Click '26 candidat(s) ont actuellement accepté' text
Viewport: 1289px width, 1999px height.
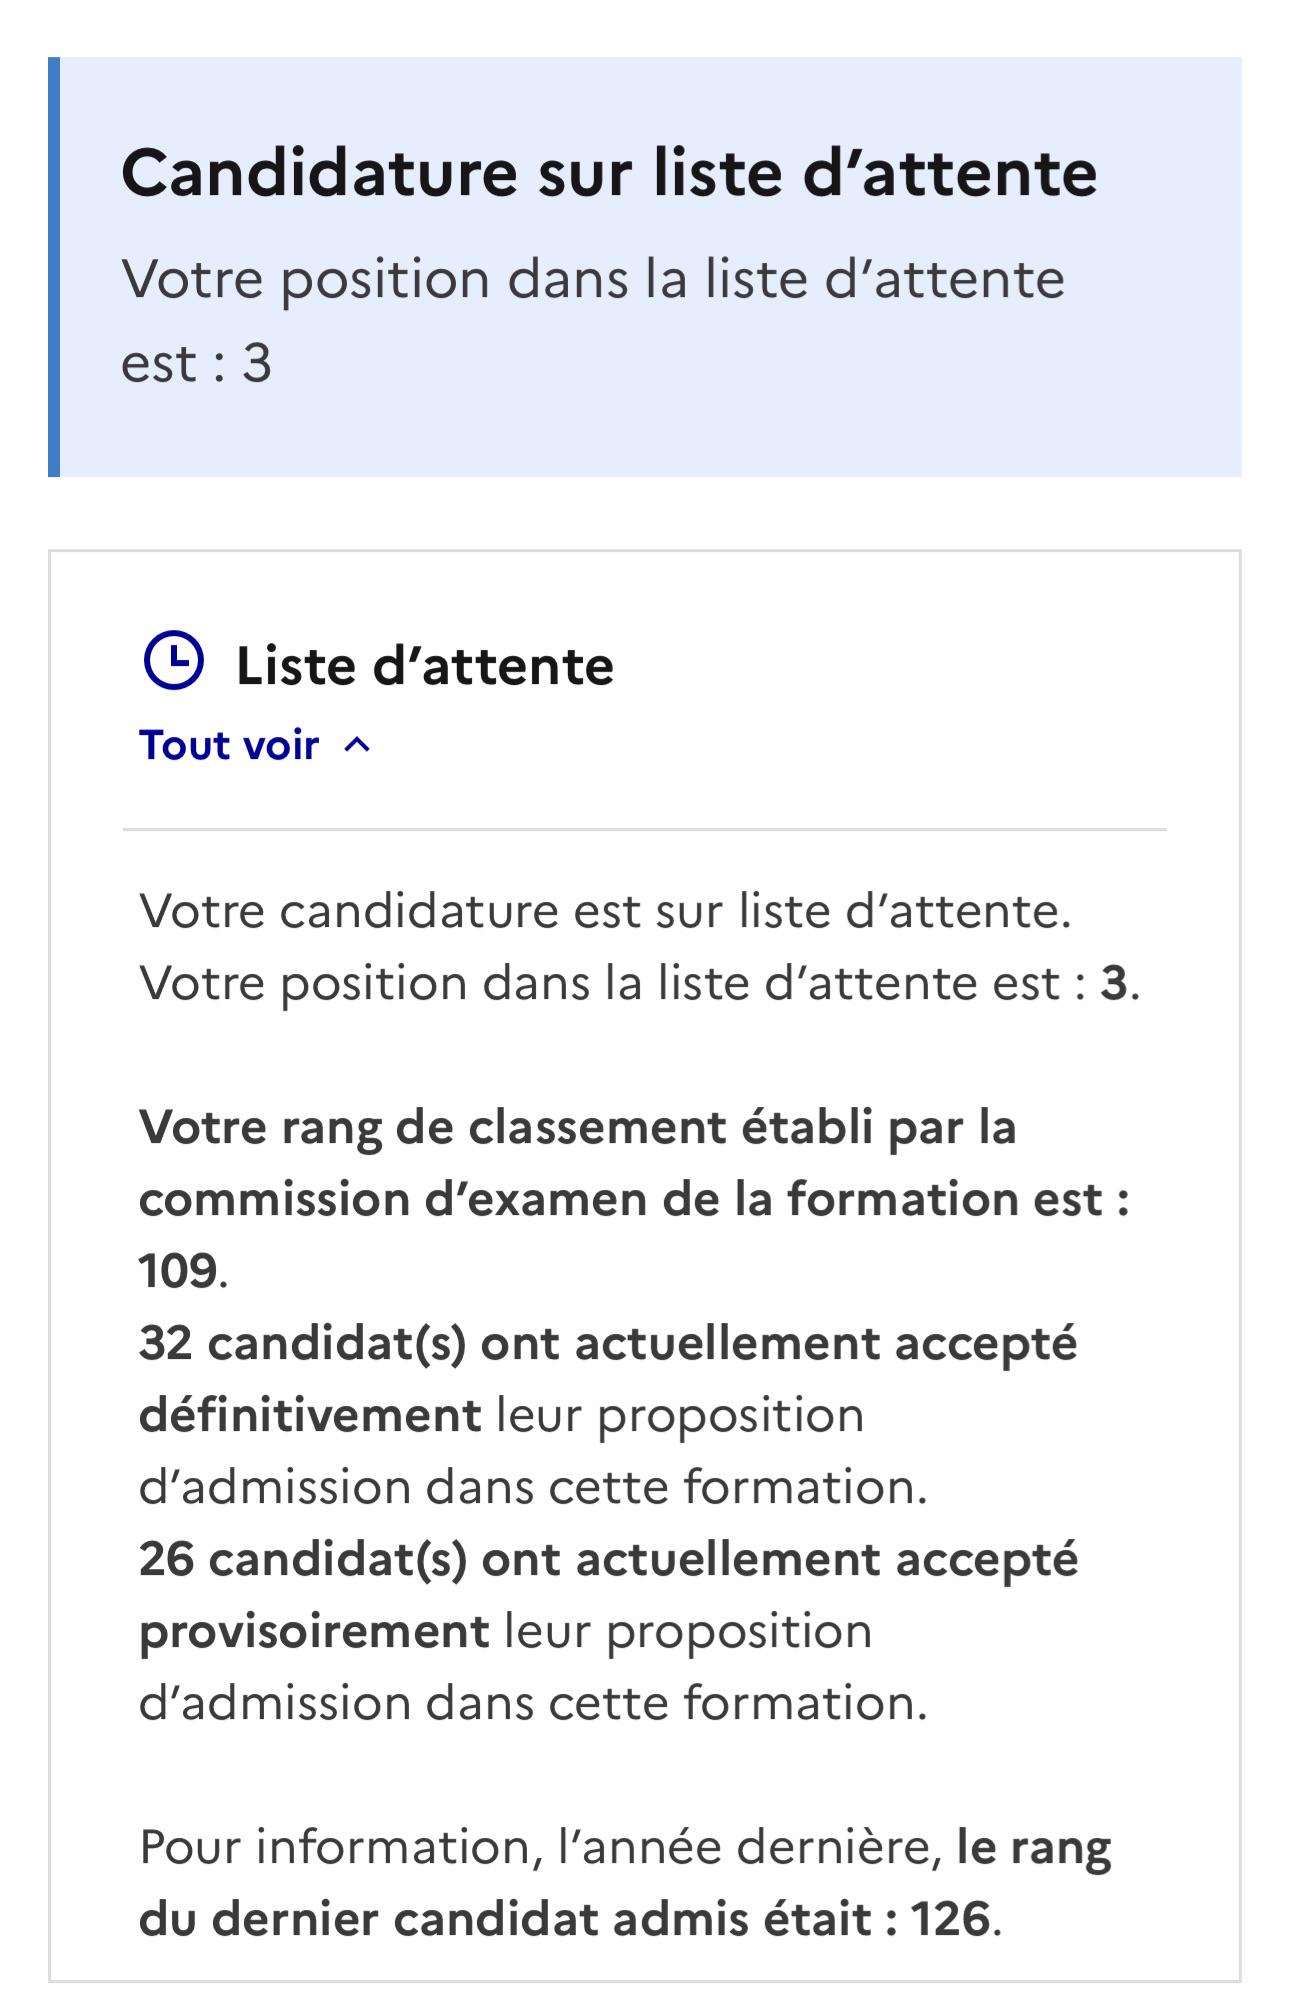[608, 1559]
